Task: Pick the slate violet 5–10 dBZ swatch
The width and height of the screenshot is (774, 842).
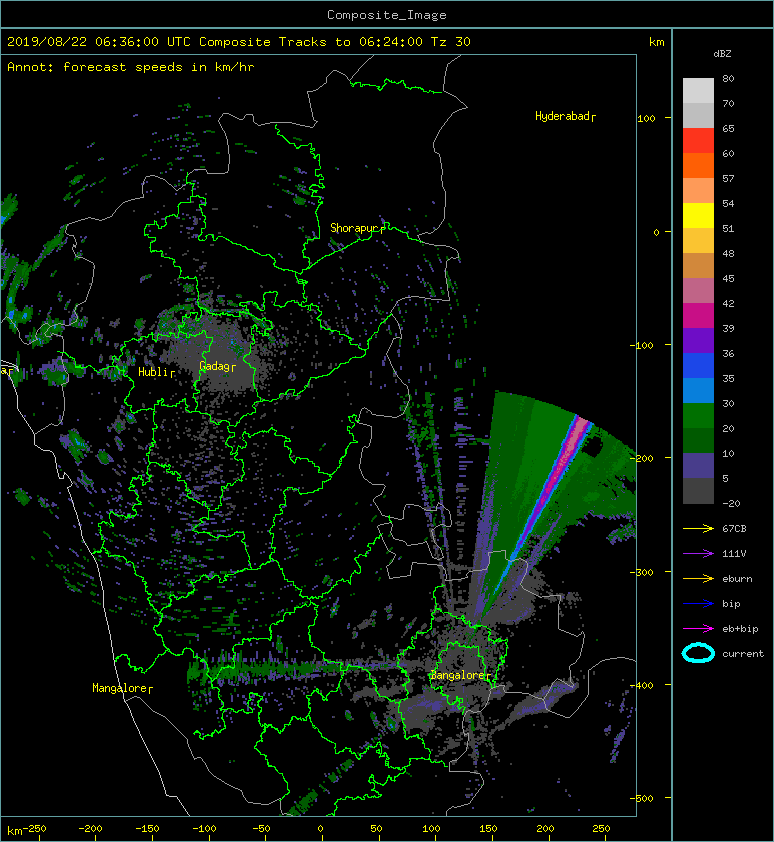Action: [x=698, y=466]
